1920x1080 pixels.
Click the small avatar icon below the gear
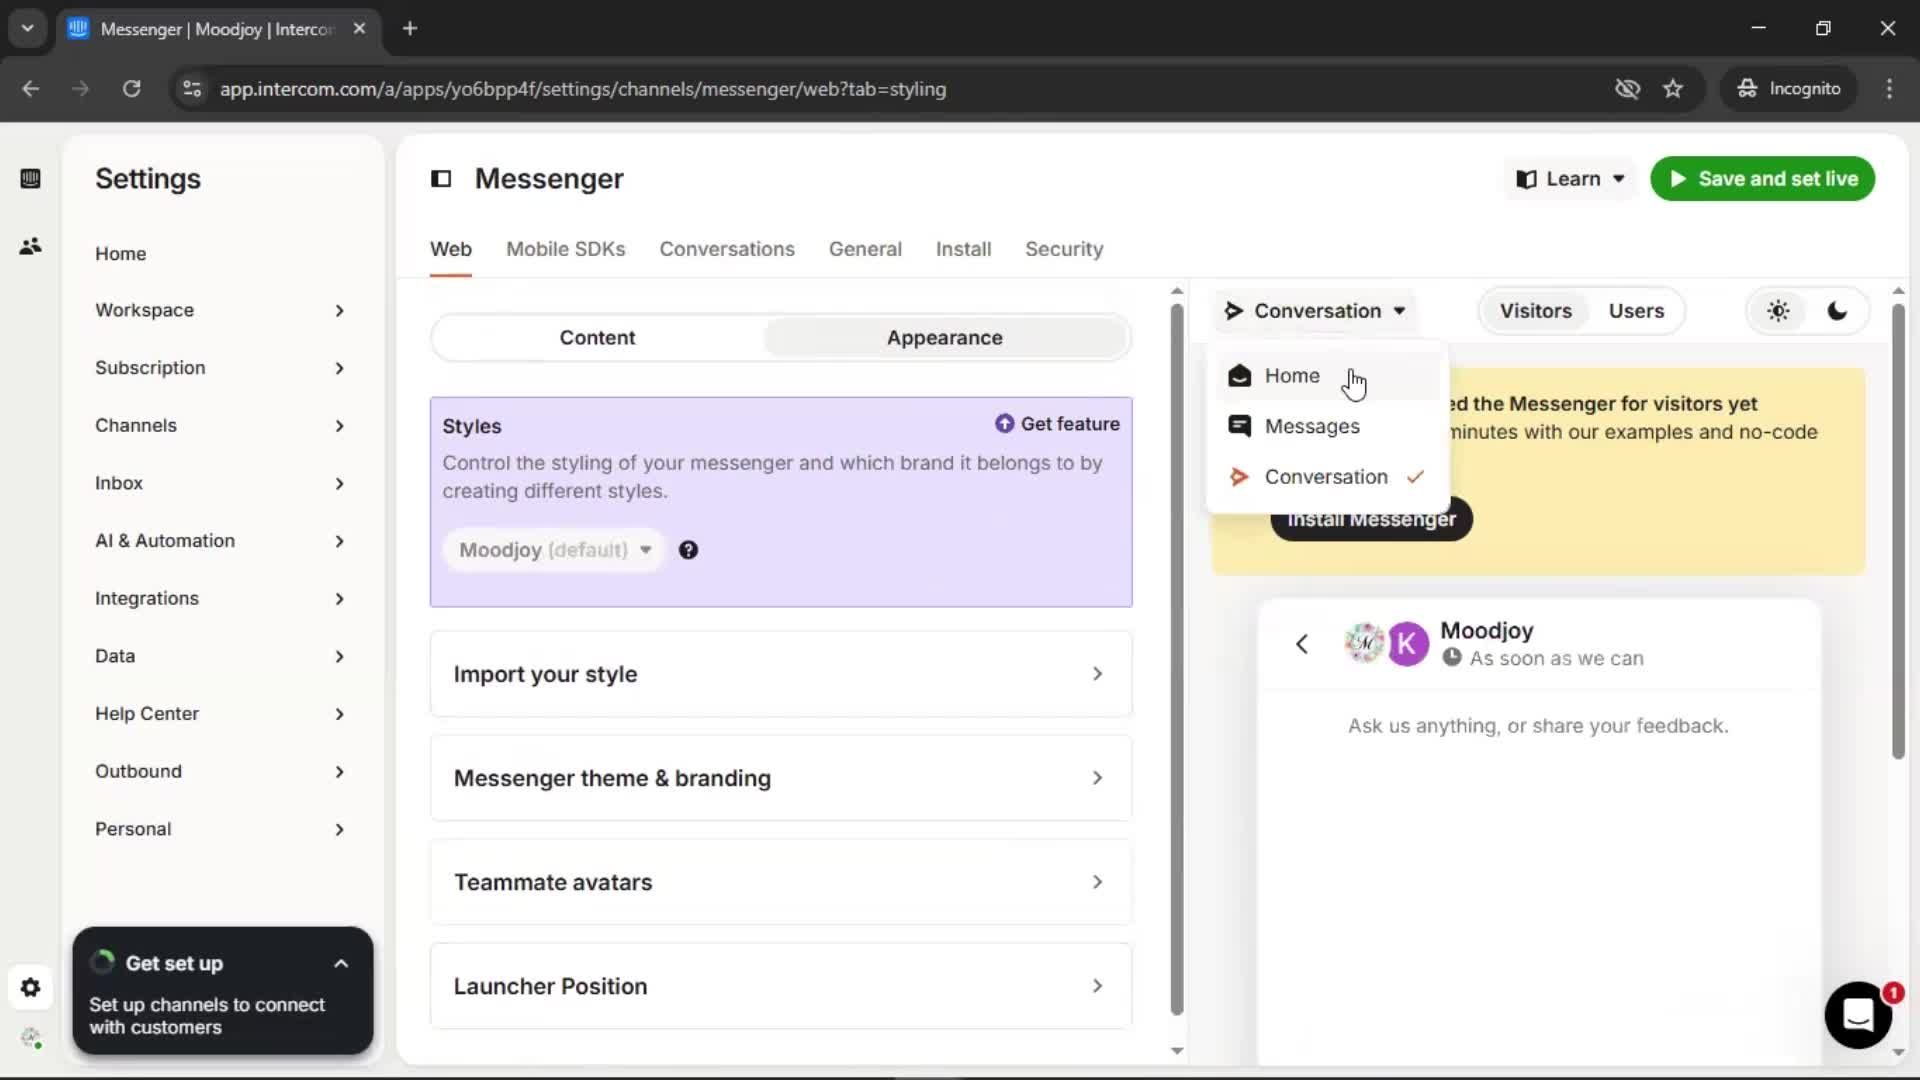(31, 1038)
